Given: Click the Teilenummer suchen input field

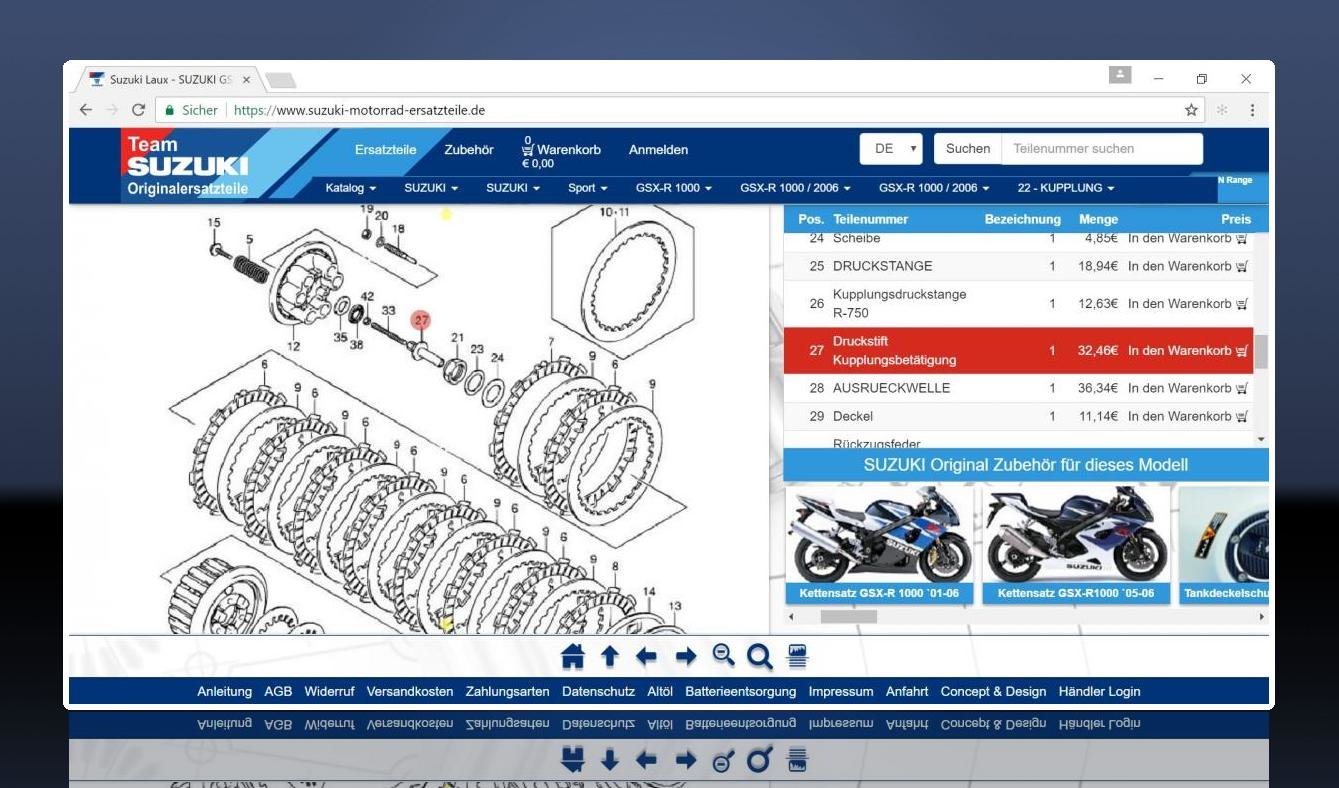Looking at the screenshot, I should [1102, 149].
